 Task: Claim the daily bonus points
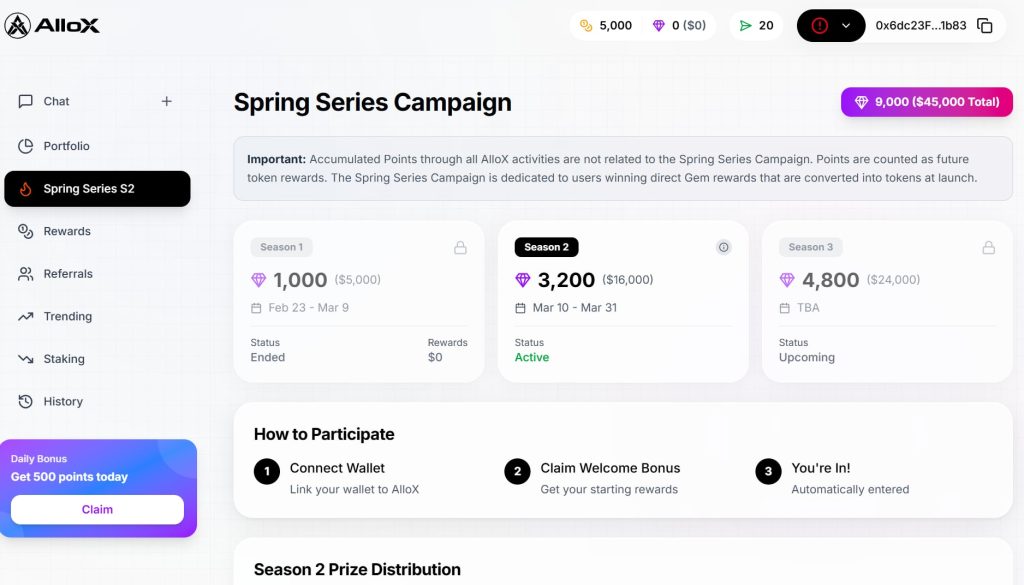point(97,510)
